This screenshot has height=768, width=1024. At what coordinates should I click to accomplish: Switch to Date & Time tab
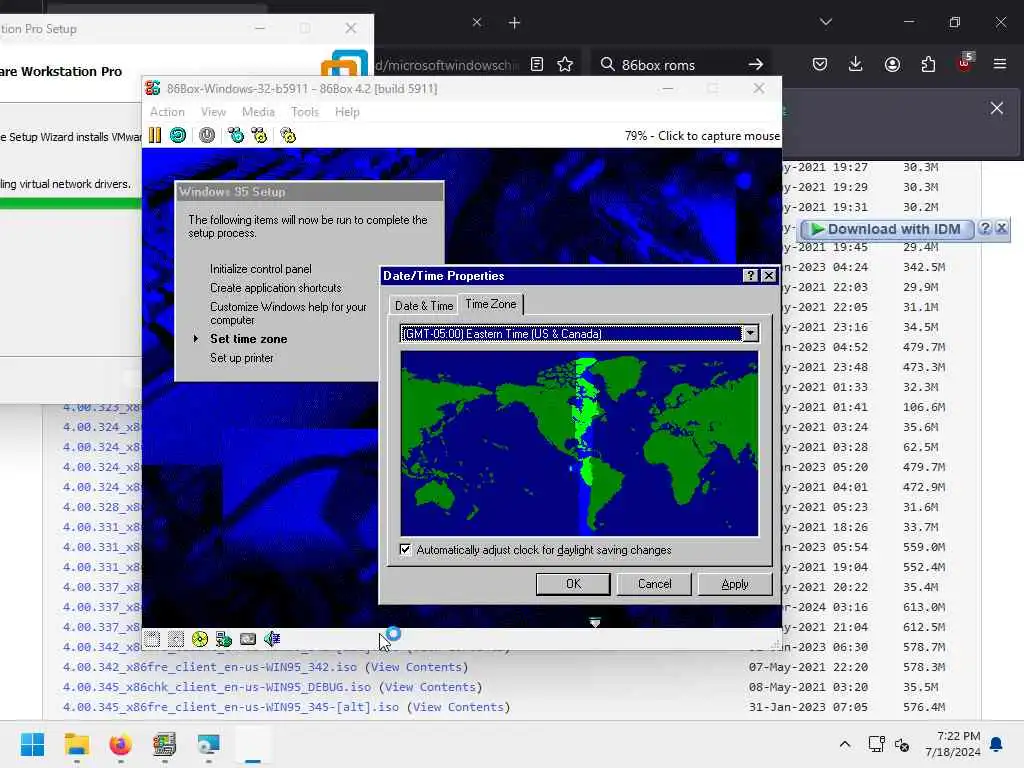(x=424, y=306)
